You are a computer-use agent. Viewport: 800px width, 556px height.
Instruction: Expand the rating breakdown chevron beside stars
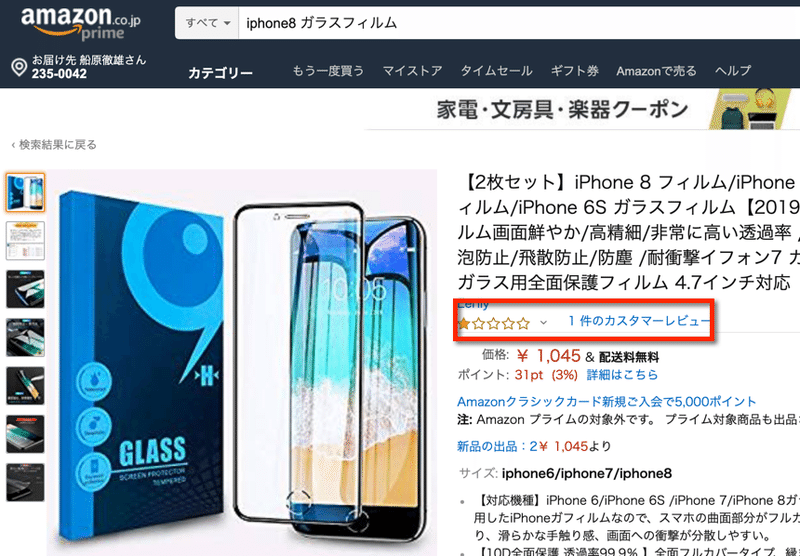tap(543, 322)
